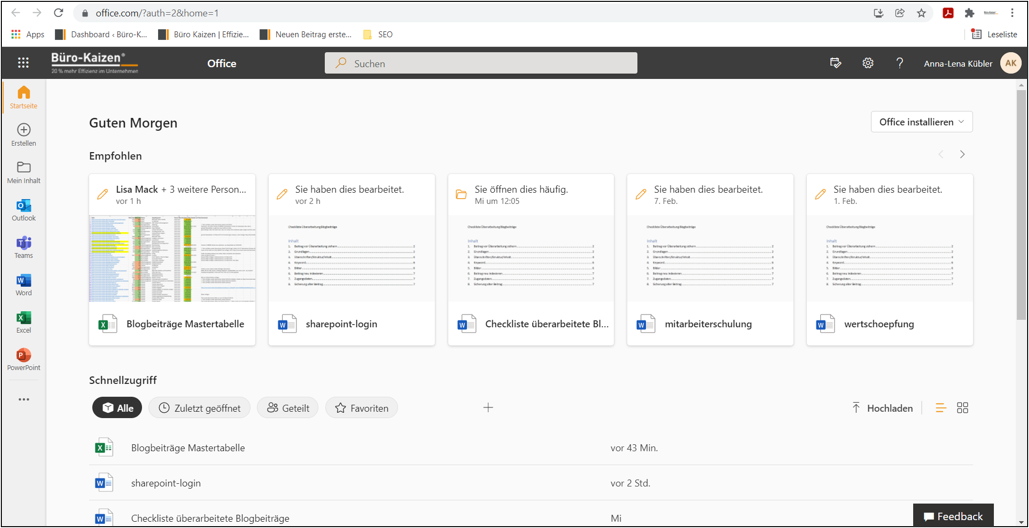This screenshot has height=528, width=1029.
Task: Click the browser share page icon
Action: click(900, 12)
